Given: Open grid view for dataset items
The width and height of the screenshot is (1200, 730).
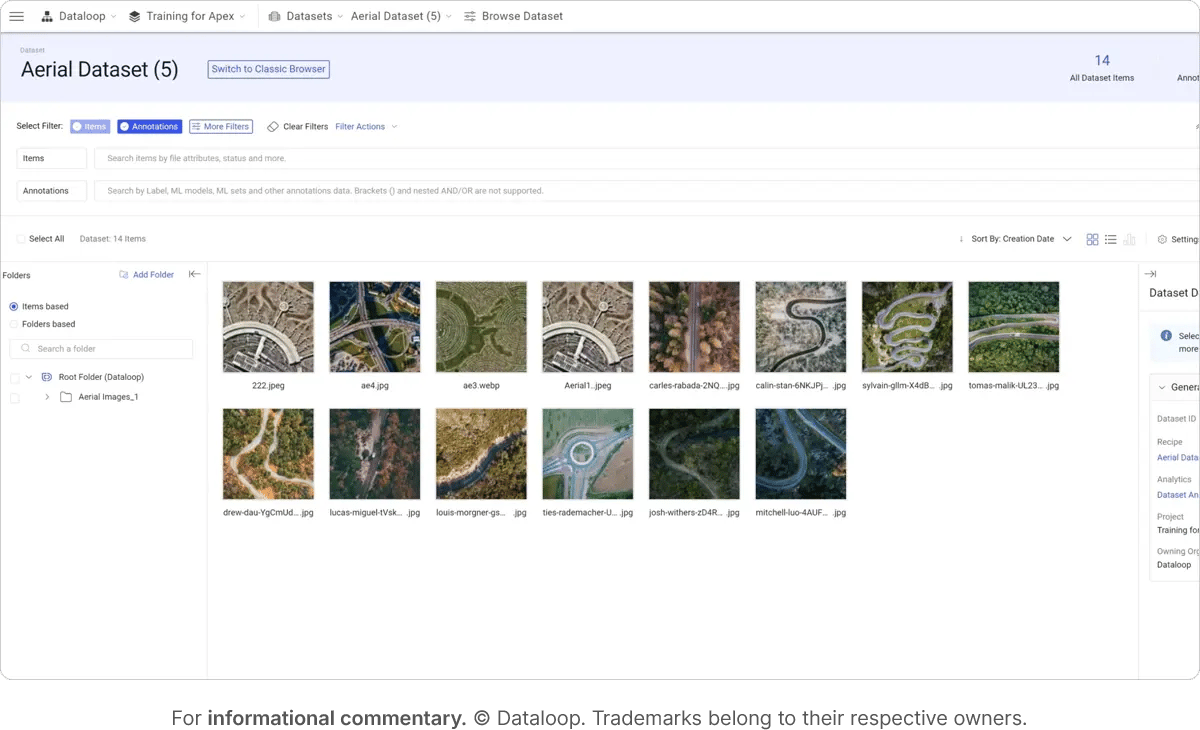Looking at the screenshot, I should (x=1092, y=239).
